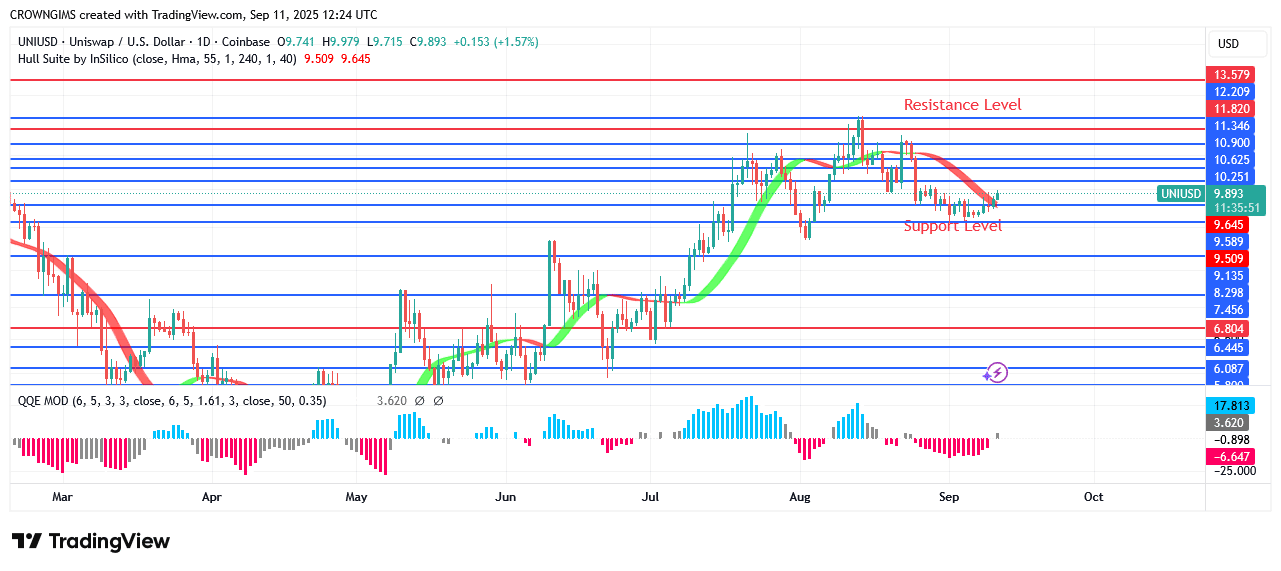This screenshot has height=571, width=1281.
Task: Click the Aug label on time axis
Action: pos(800,497)
